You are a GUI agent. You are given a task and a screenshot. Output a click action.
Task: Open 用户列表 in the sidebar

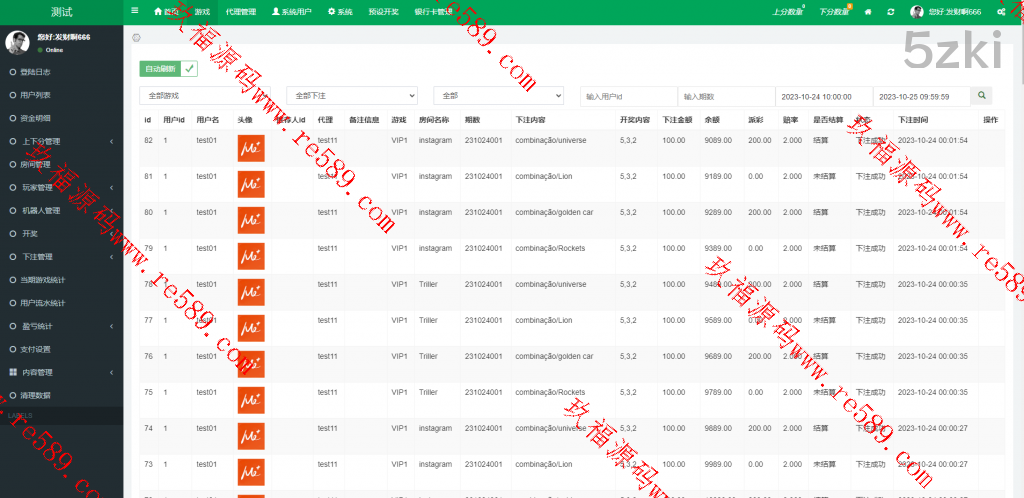tap(35, 95)
